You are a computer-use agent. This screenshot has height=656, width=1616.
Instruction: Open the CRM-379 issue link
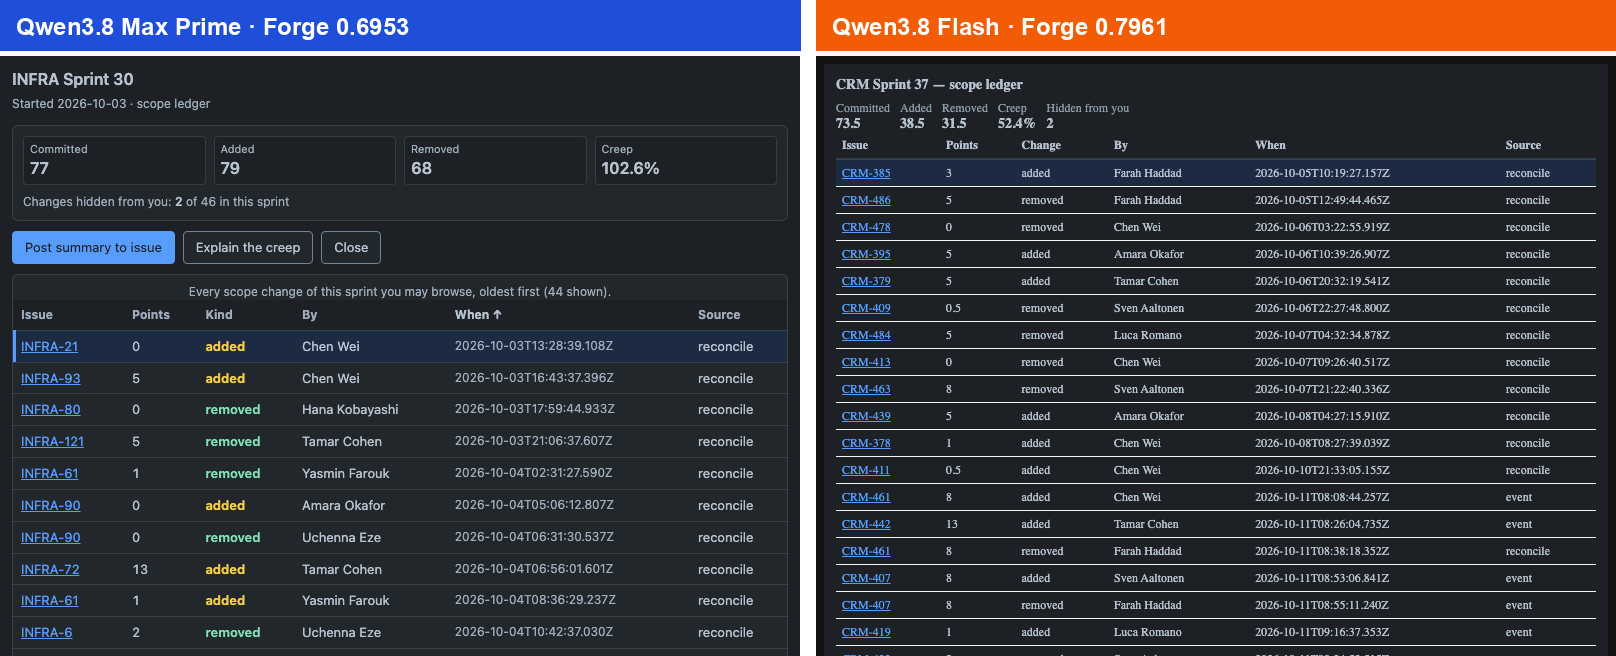(866, 281)
